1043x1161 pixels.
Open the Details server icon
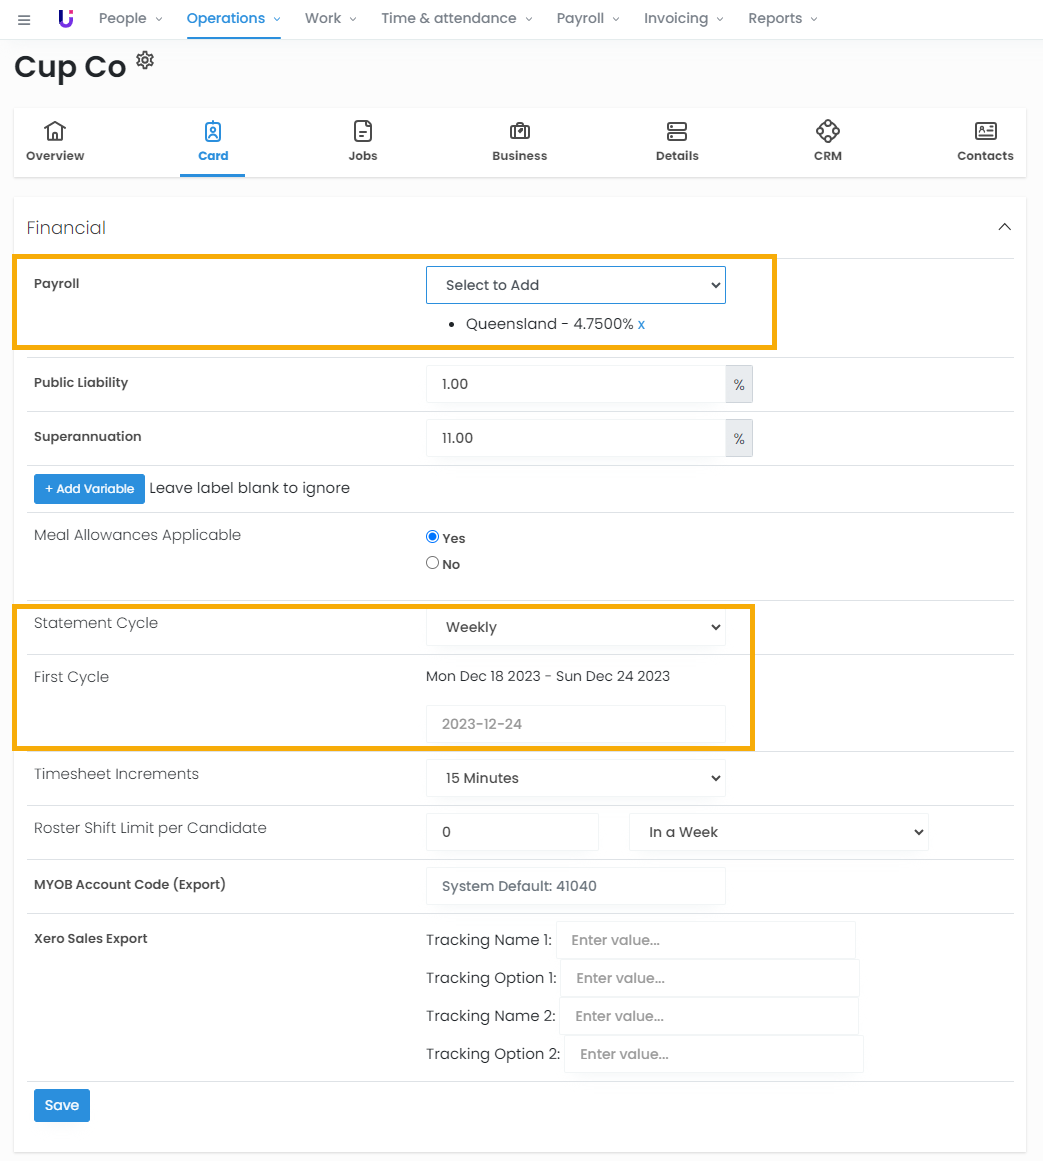(x=677, y=131)
